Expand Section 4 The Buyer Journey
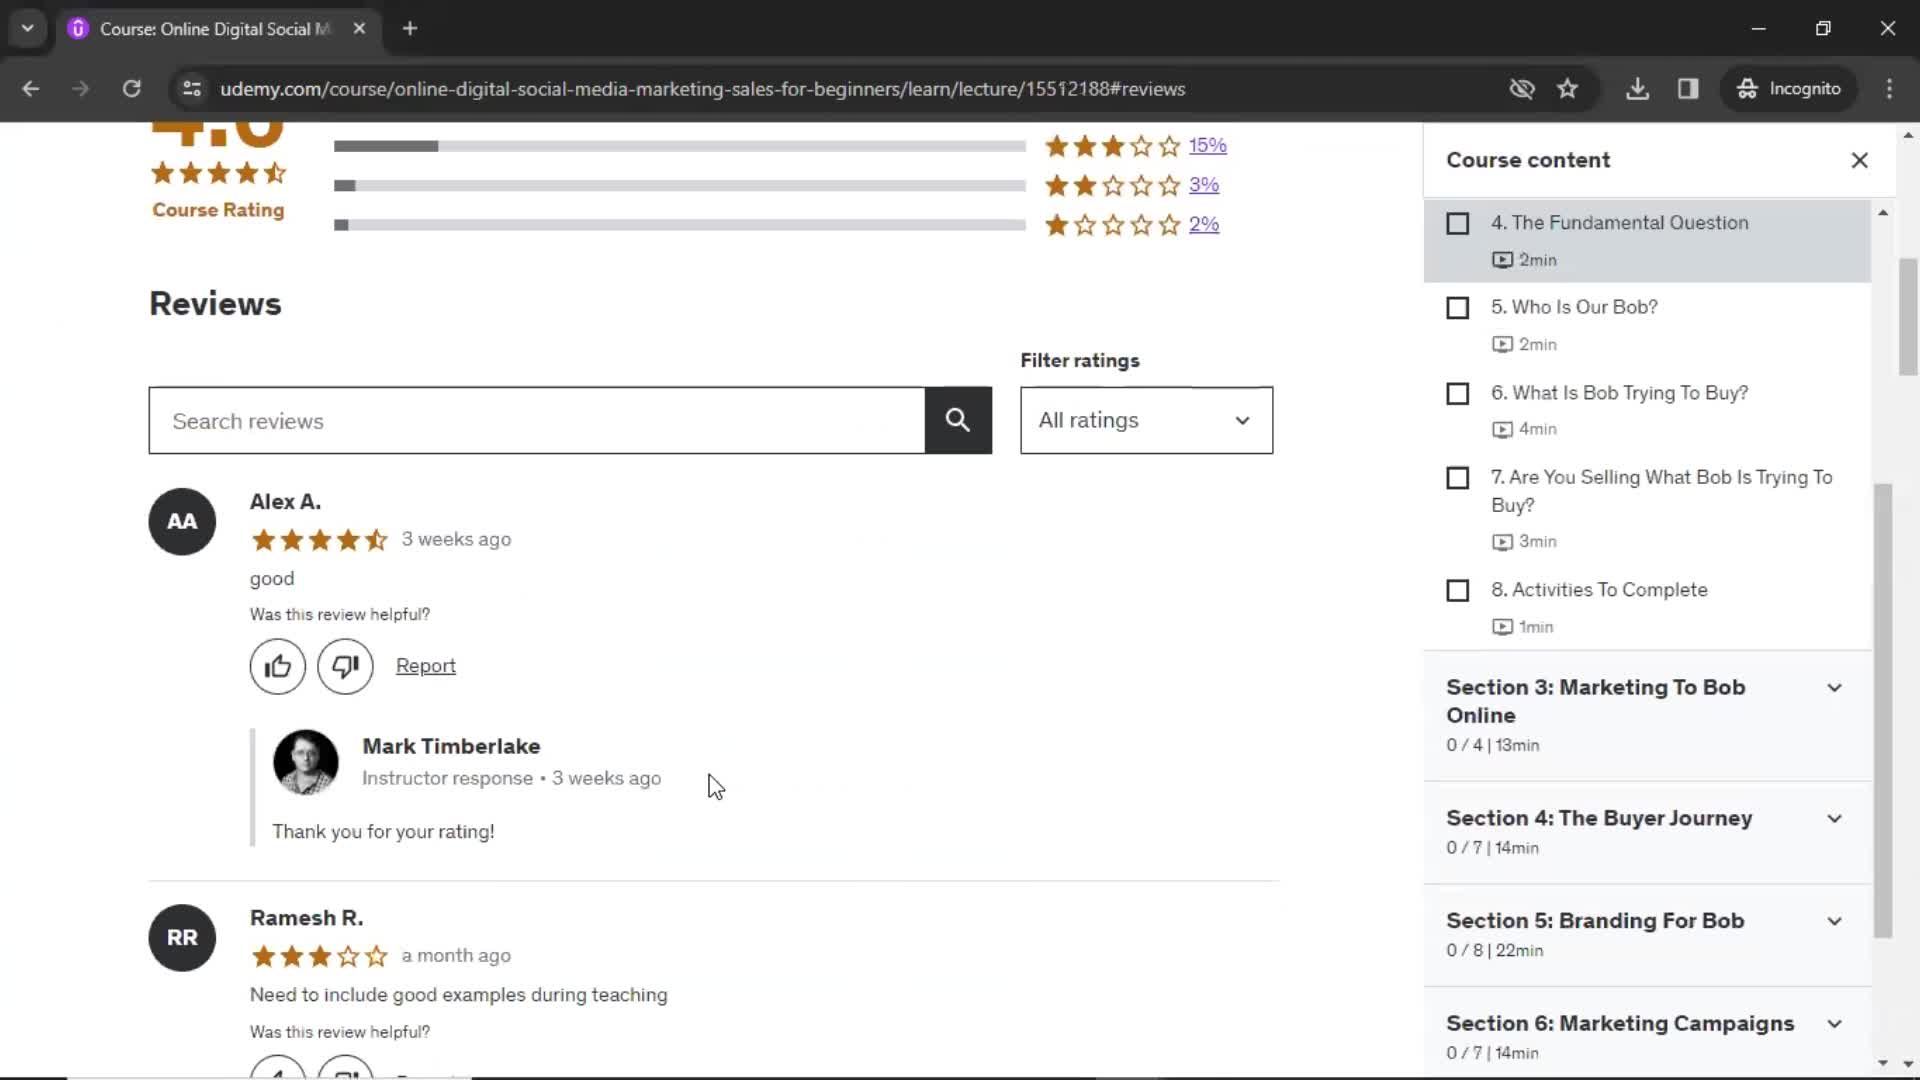 point(1646,829)
